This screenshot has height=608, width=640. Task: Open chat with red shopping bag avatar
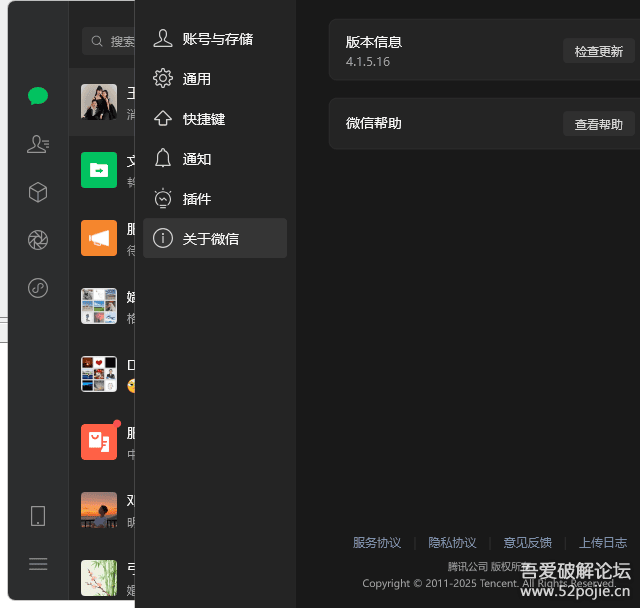[99, 442]
